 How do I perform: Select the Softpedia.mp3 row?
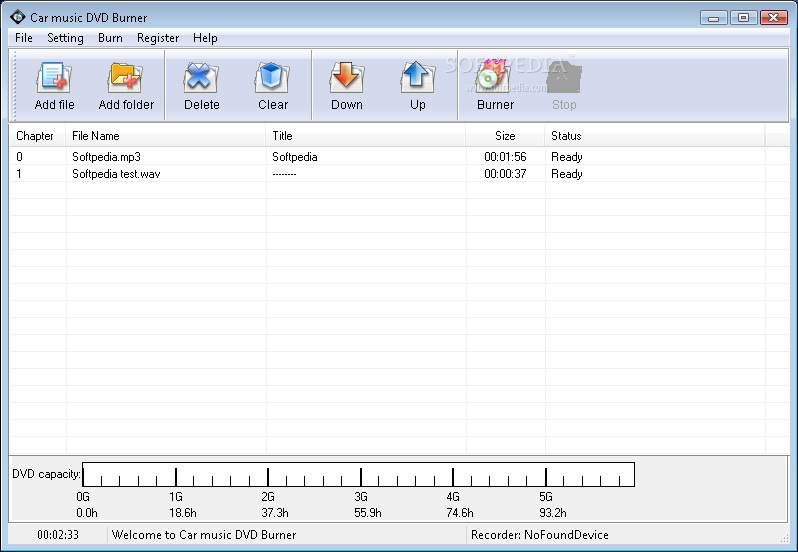tap(107, 157)
